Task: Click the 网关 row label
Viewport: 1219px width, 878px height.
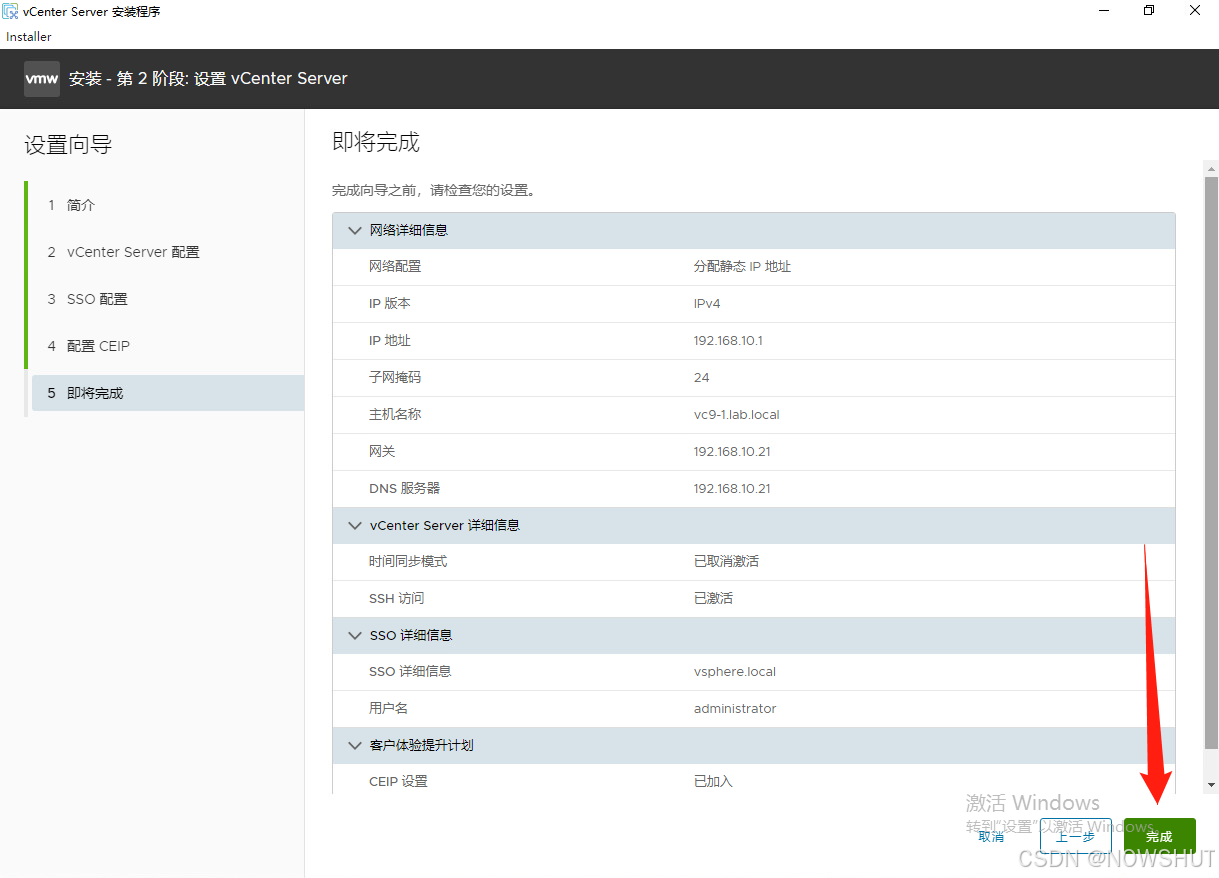Action: 382,452
